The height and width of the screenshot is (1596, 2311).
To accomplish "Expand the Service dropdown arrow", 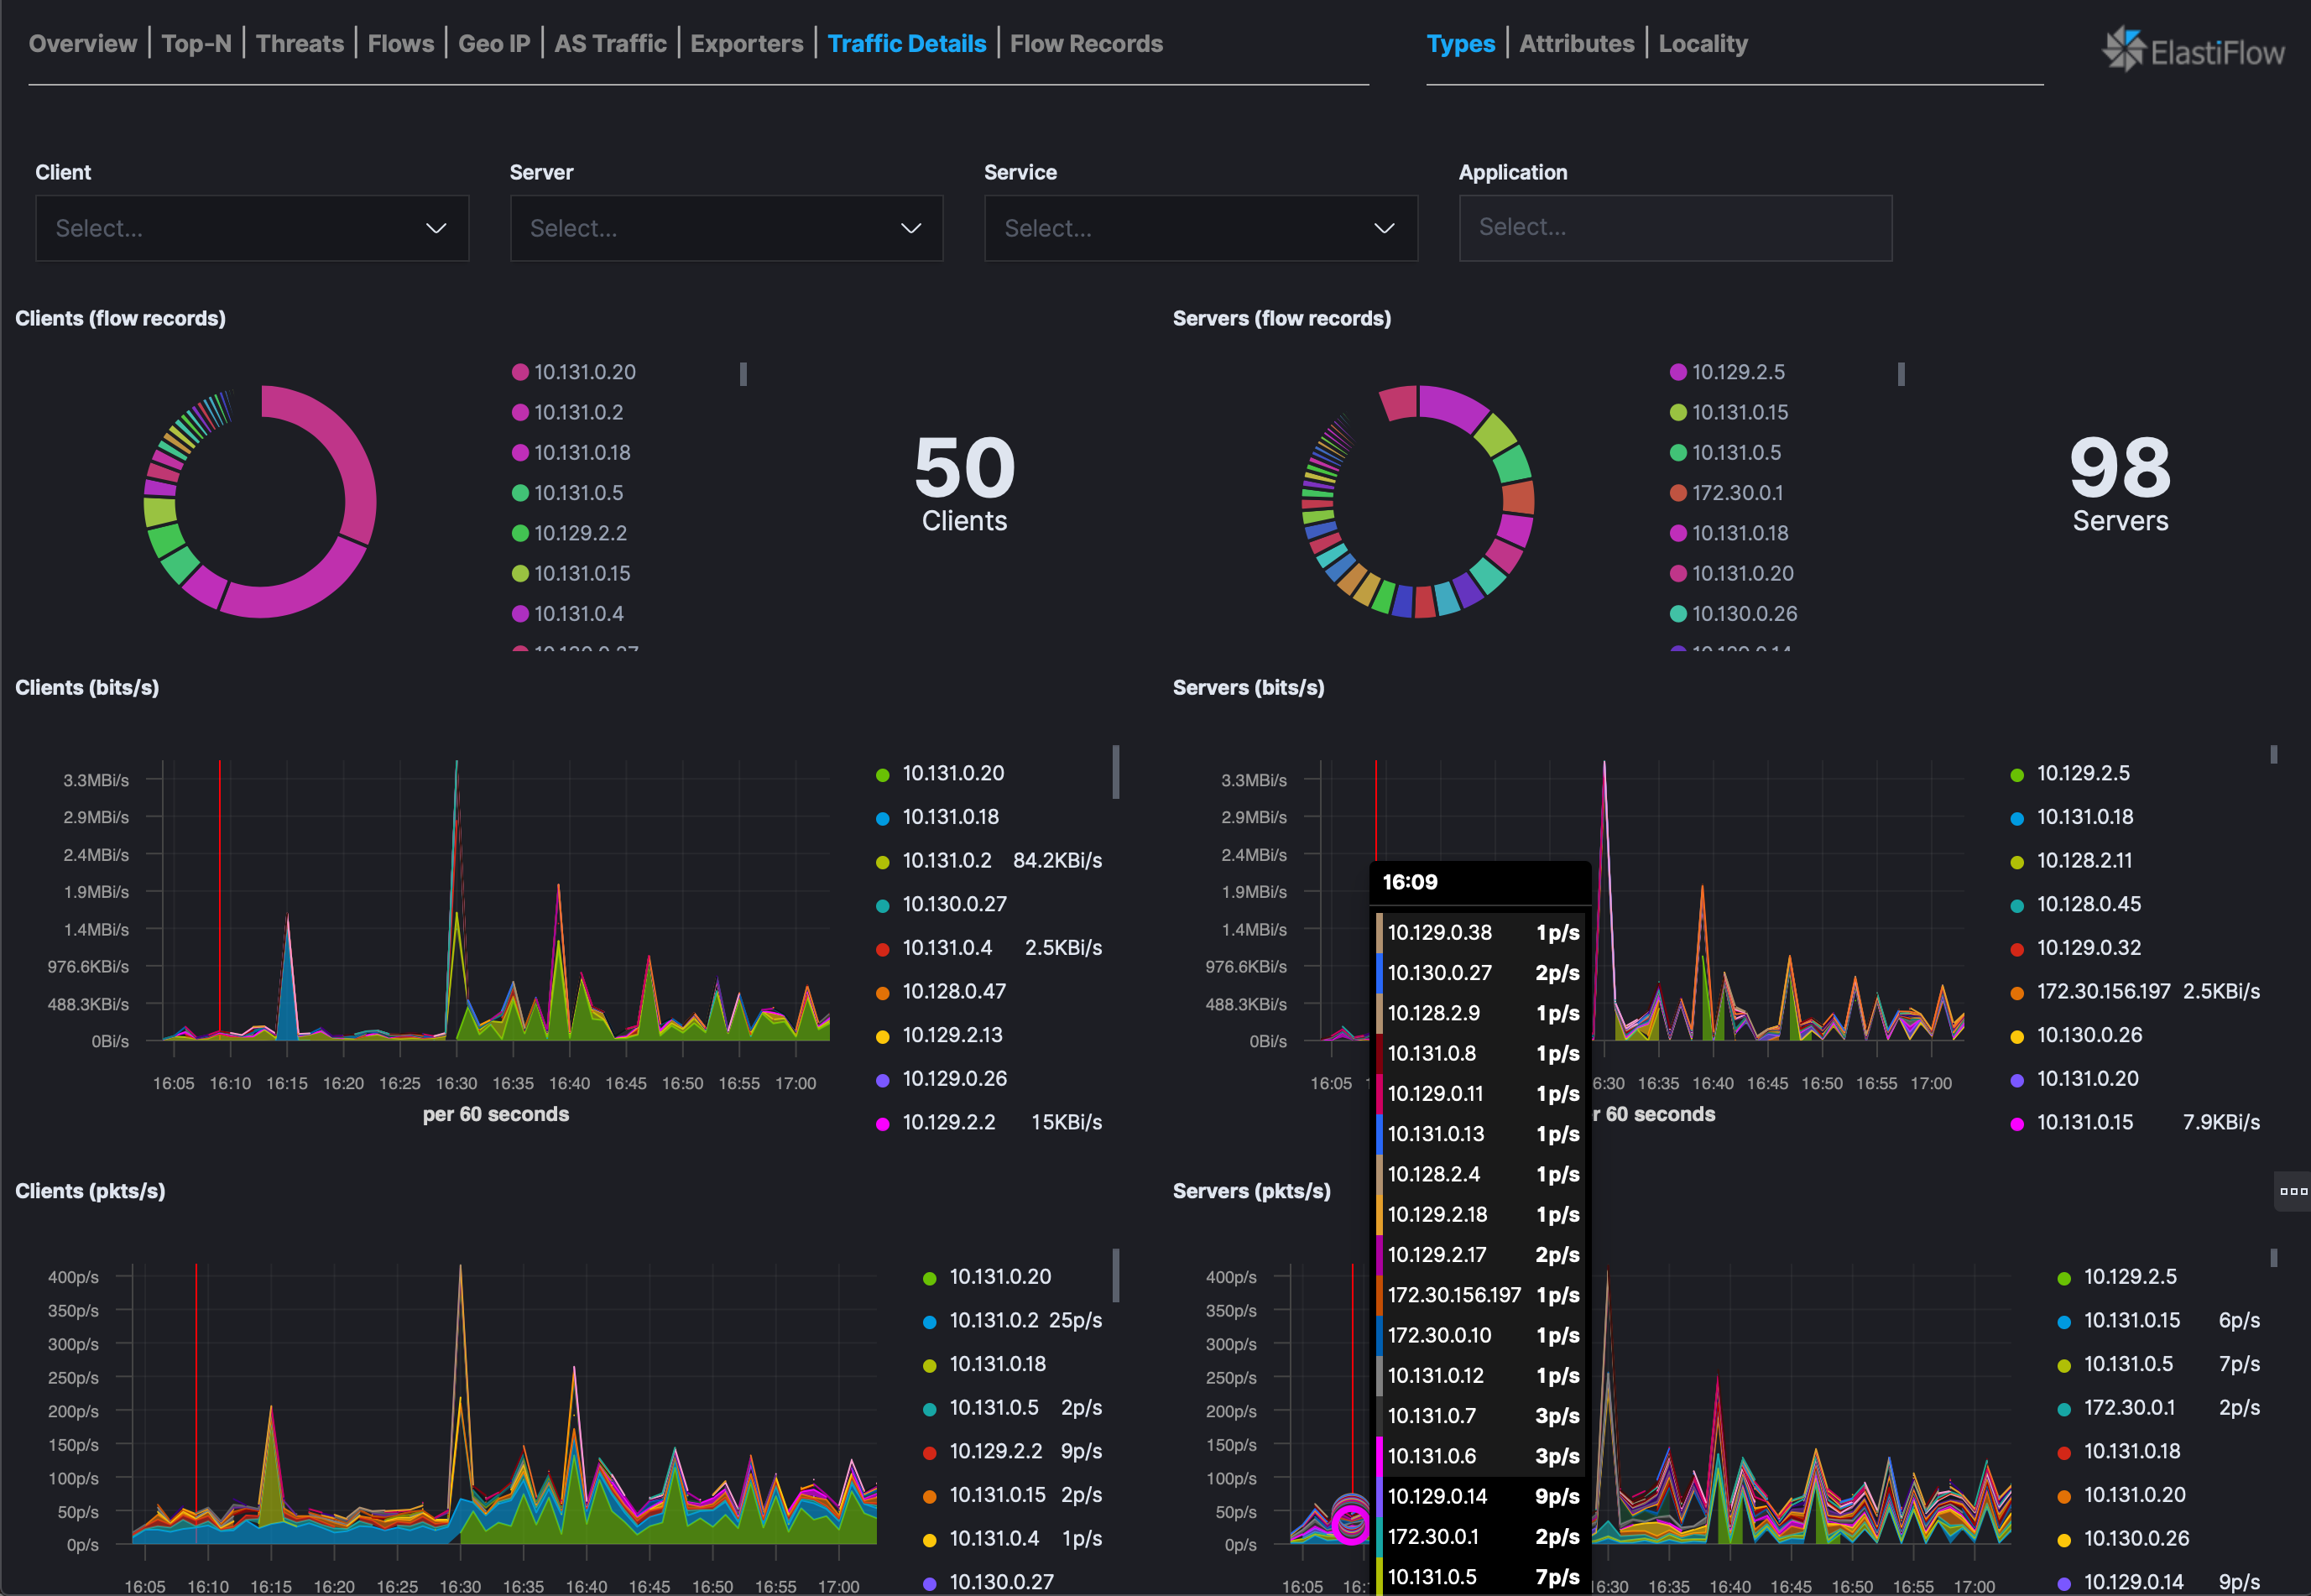I will pyautogui.click(x=1383, y=228).
